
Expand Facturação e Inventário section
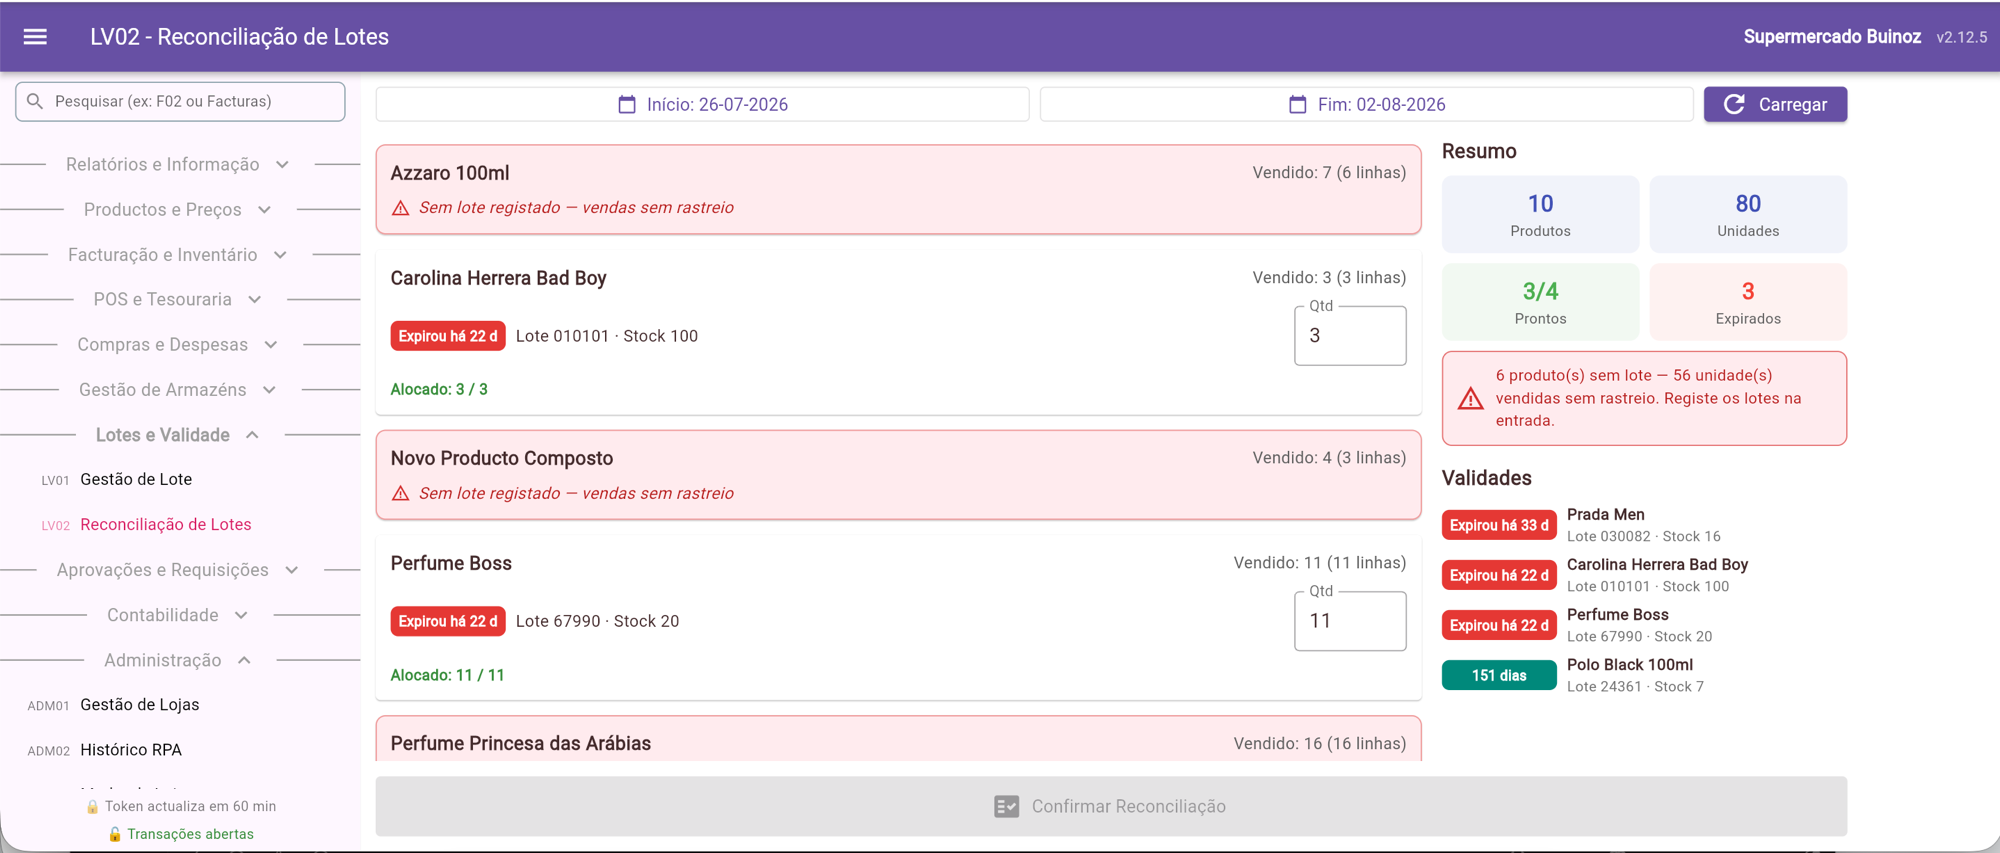coord(180,255)
